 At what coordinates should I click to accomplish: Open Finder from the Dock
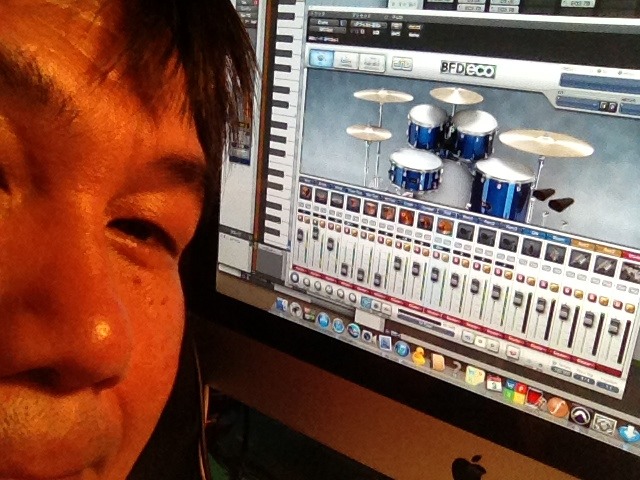coord(283,306)
